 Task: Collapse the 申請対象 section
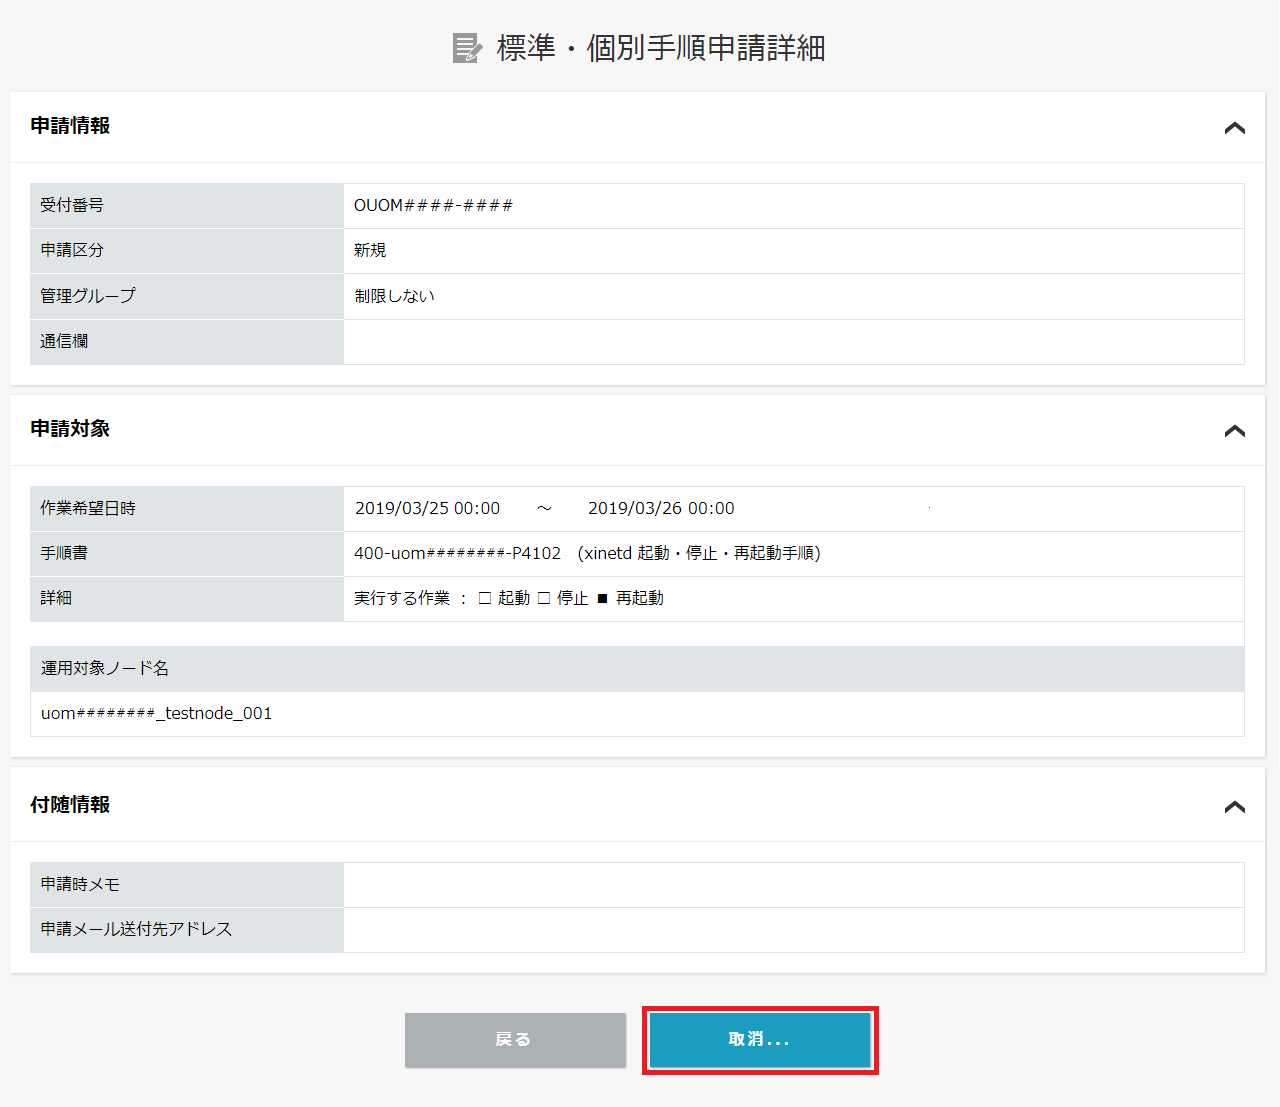click(1235, 431)
